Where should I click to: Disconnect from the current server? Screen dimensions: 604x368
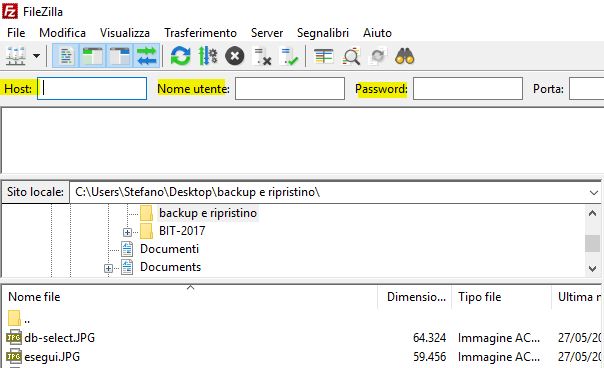(262, 56)
